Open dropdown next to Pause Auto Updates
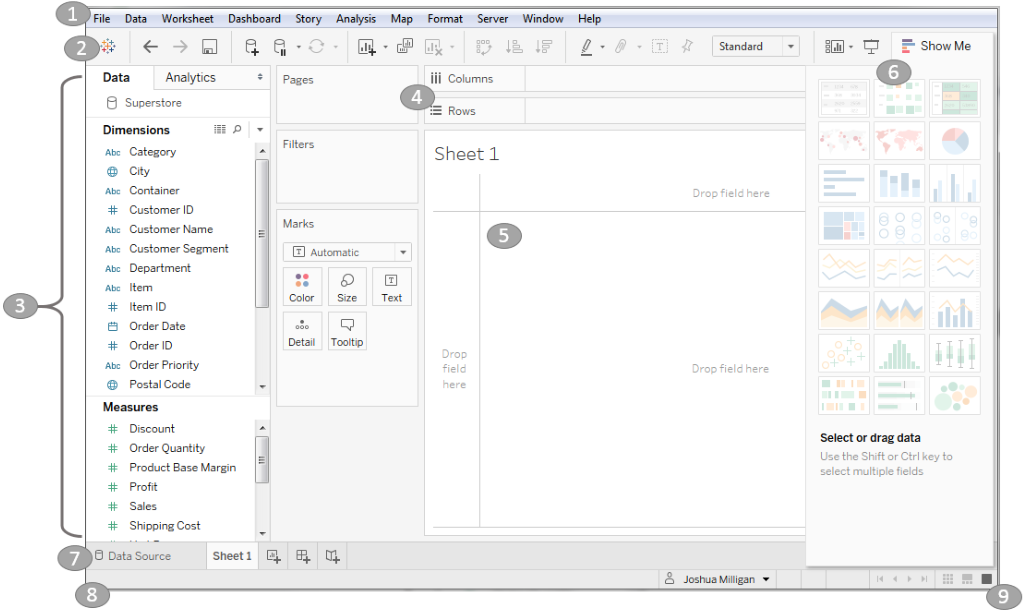 pos(298,47)
